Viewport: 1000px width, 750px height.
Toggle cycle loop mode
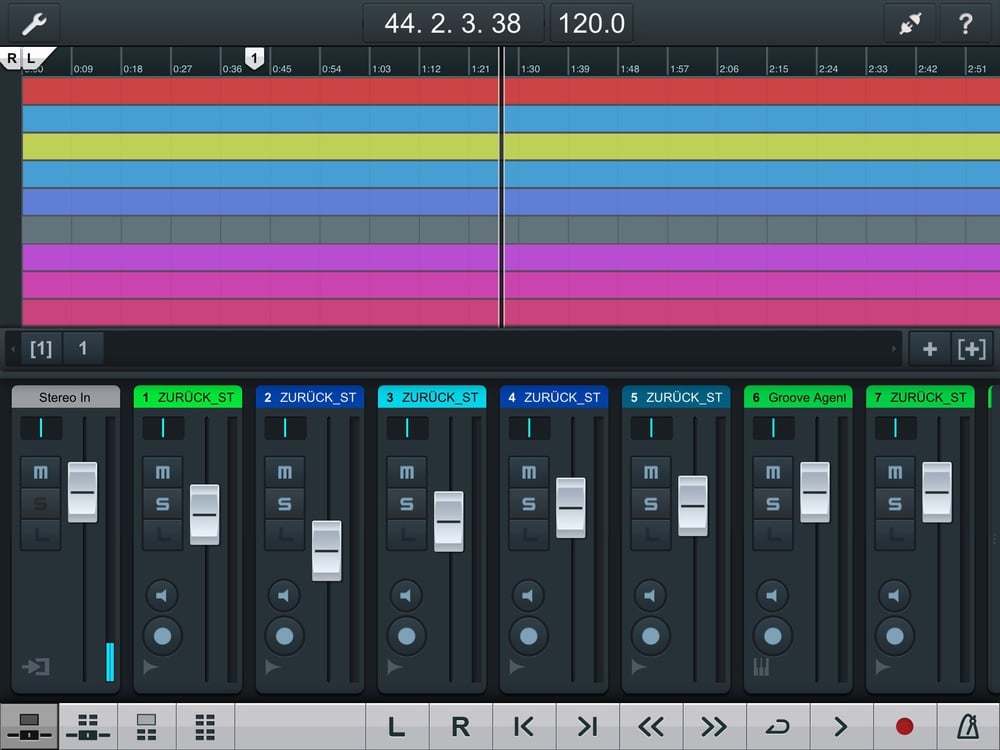(x=777, y=726)
